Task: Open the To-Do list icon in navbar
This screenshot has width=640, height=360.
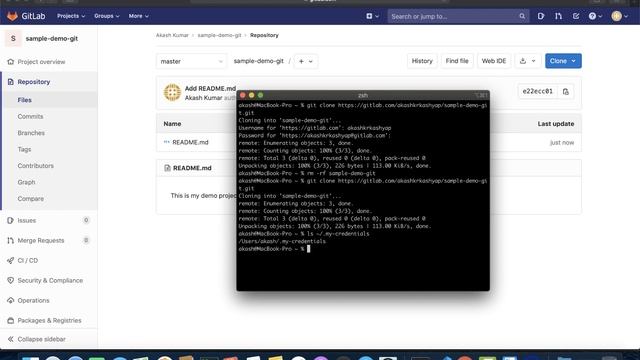Action: pyautogui.click(x=576, y=16)
